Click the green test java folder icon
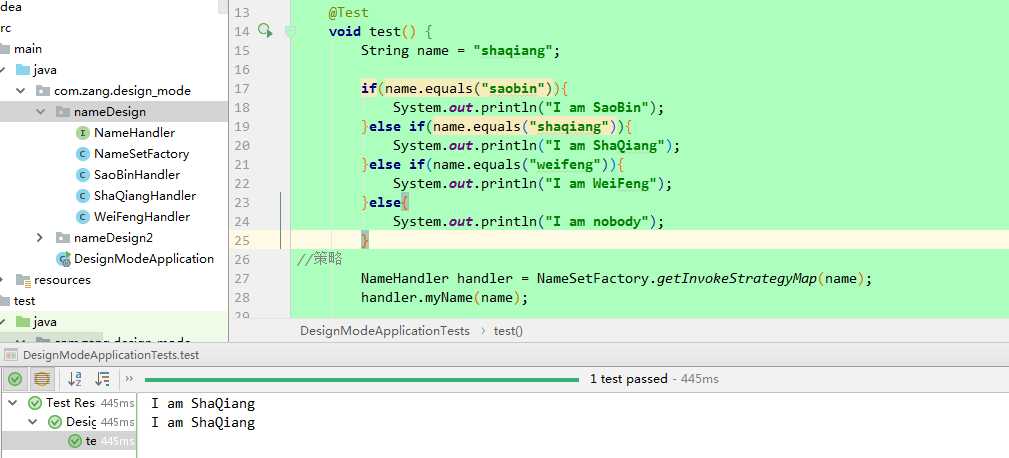The width and height of the screenshot is (1009, 458). click(x=23, y=322)
